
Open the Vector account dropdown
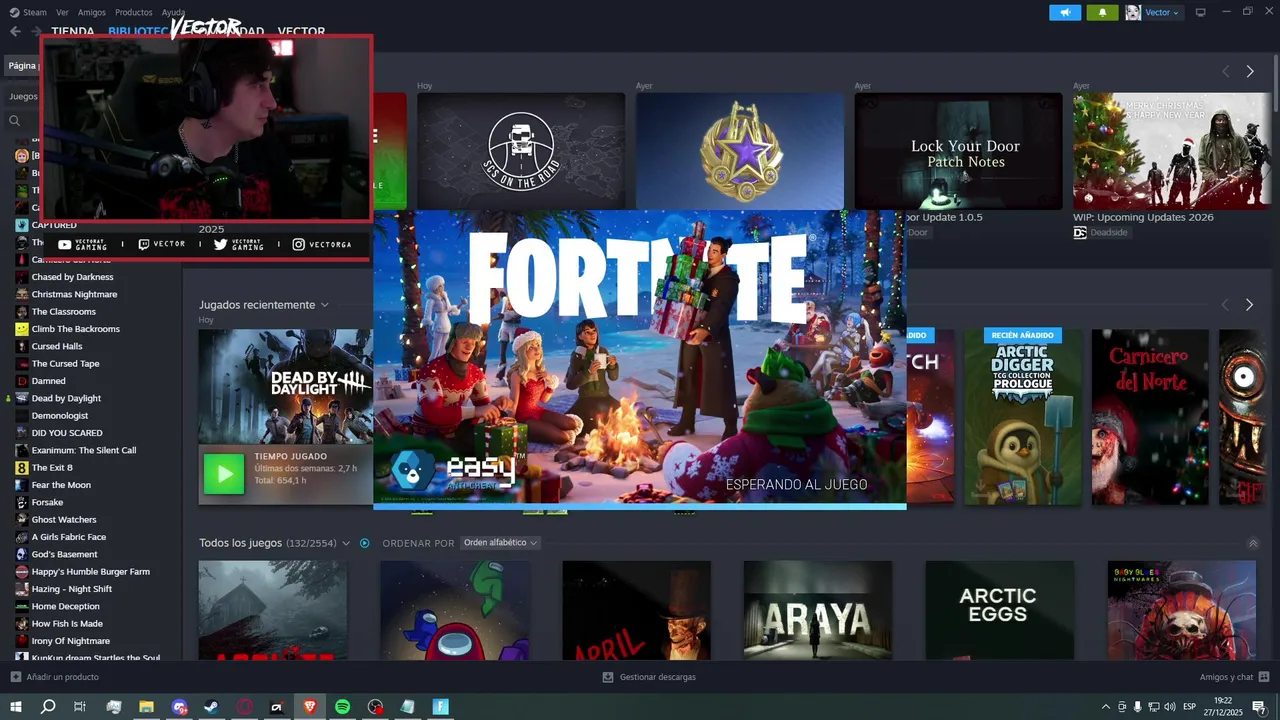pyautogui.click(x=1153, y=12)
